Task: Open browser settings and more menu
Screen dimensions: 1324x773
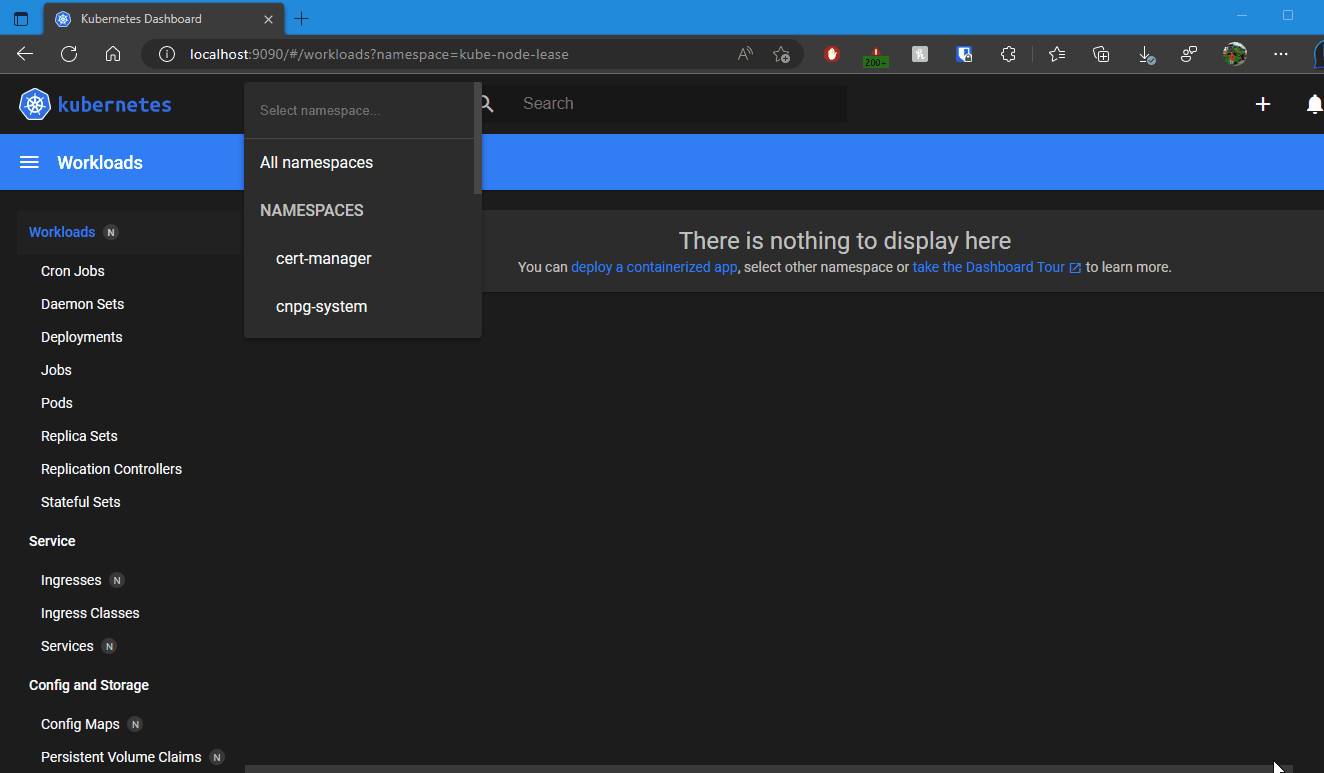Action: (x=1281, y=54)
